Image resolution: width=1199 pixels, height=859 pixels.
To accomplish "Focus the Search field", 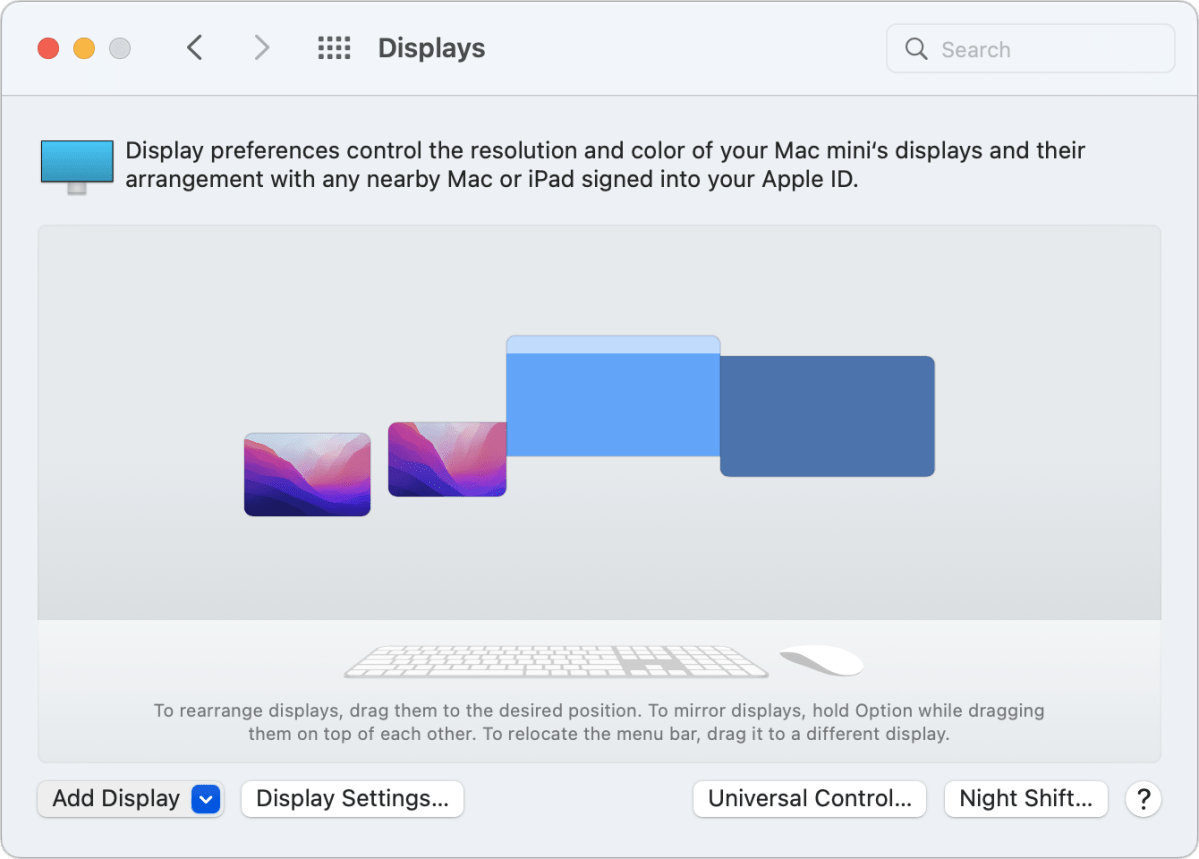I will 1030,49.
